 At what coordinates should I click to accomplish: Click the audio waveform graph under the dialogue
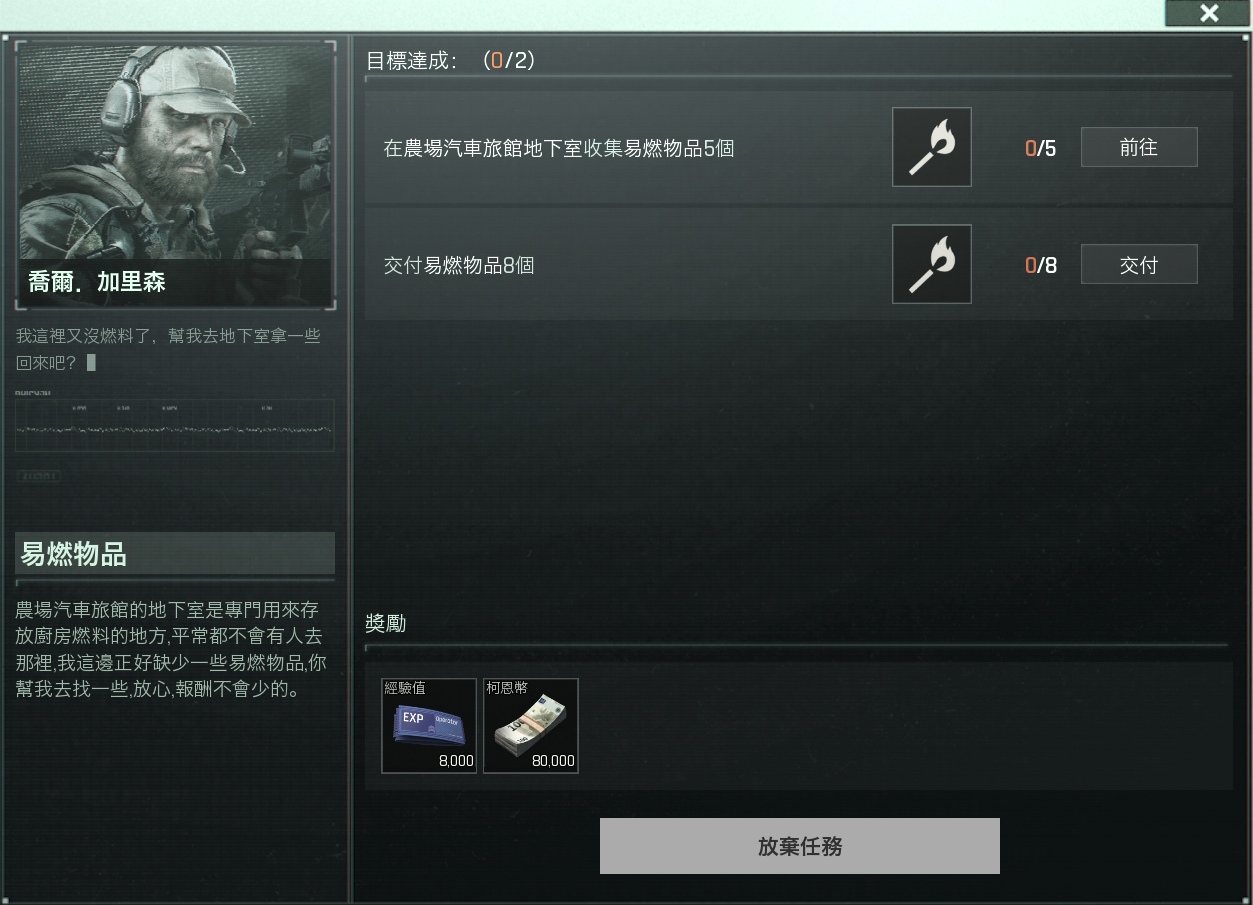tap(175, 426)
